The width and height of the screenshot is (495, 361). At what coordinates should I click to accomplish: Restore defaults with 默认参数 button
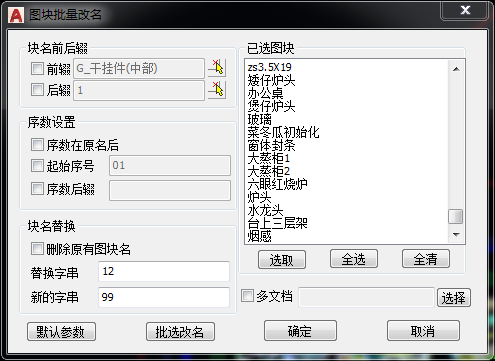pyautogui.click(x=61, y=332)
